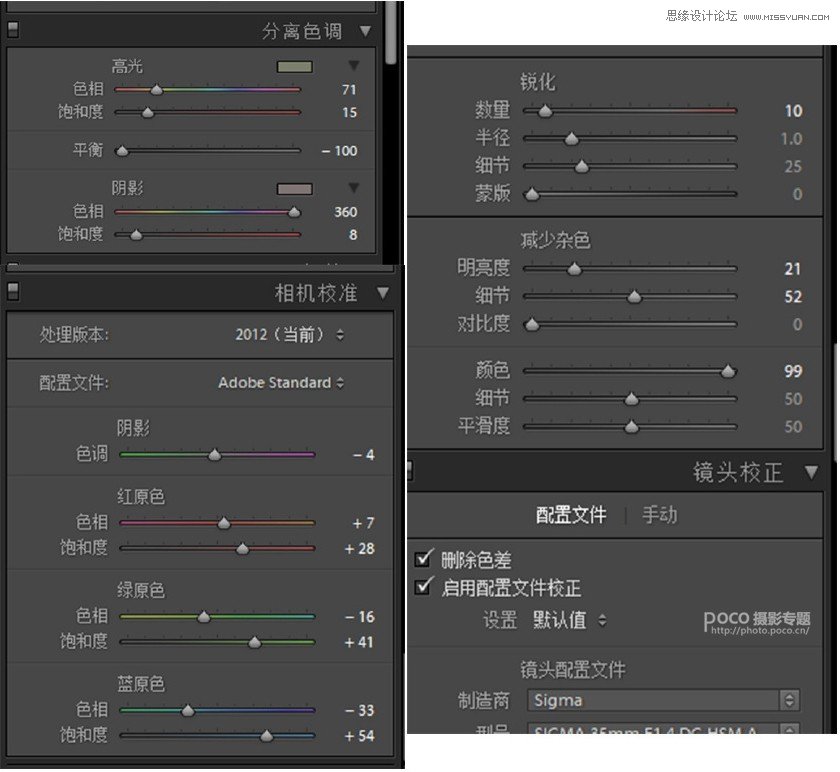Open the 制造商 Sigma dropdown
The height and width of the screenshot is (772, 840).
click(x=664, y=700)
